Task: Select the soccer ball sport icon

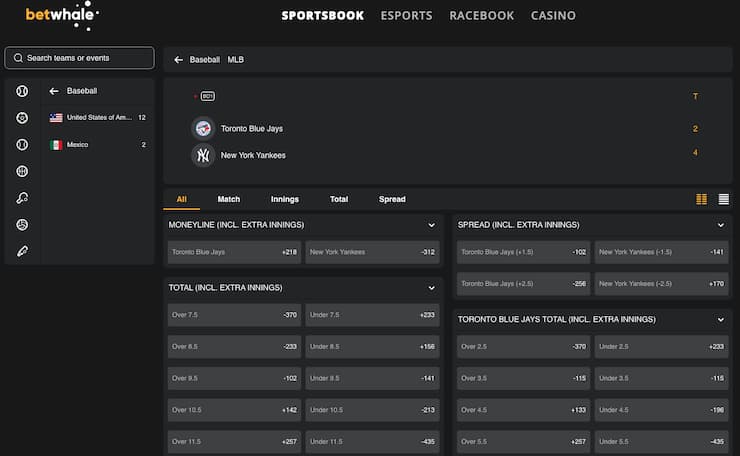Action: point(22,118)
